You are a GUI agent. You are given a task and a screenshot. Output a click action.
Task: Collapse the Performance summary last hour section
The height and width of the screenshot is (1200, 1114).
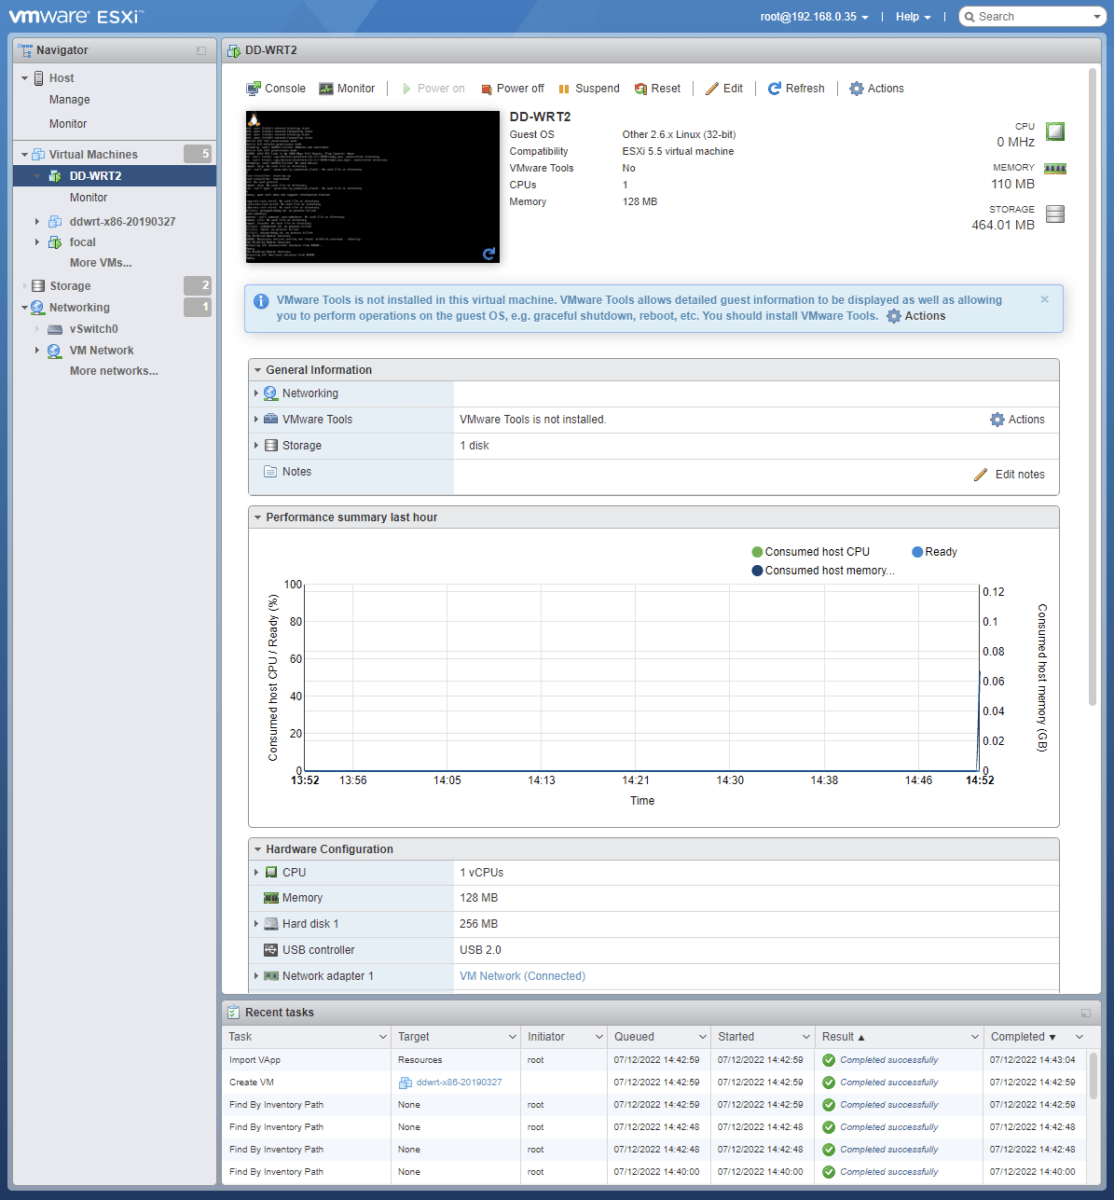258,517
